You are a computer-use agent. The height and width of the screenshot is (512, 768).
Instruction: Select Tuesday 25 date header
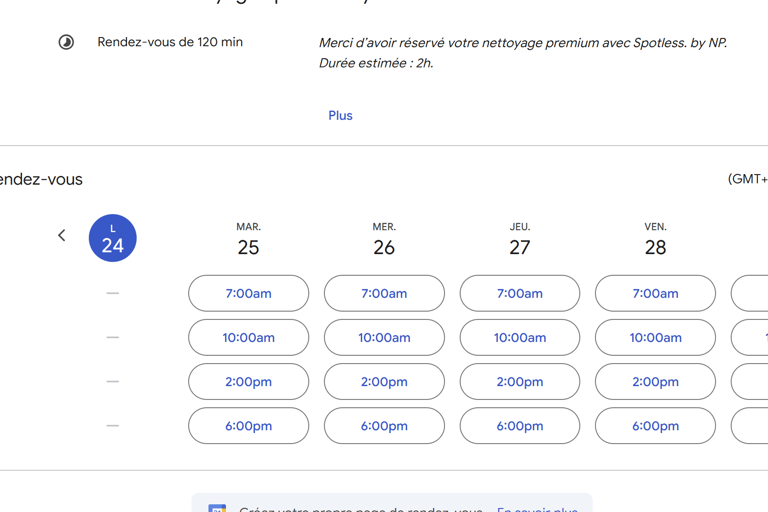(248, 240)
